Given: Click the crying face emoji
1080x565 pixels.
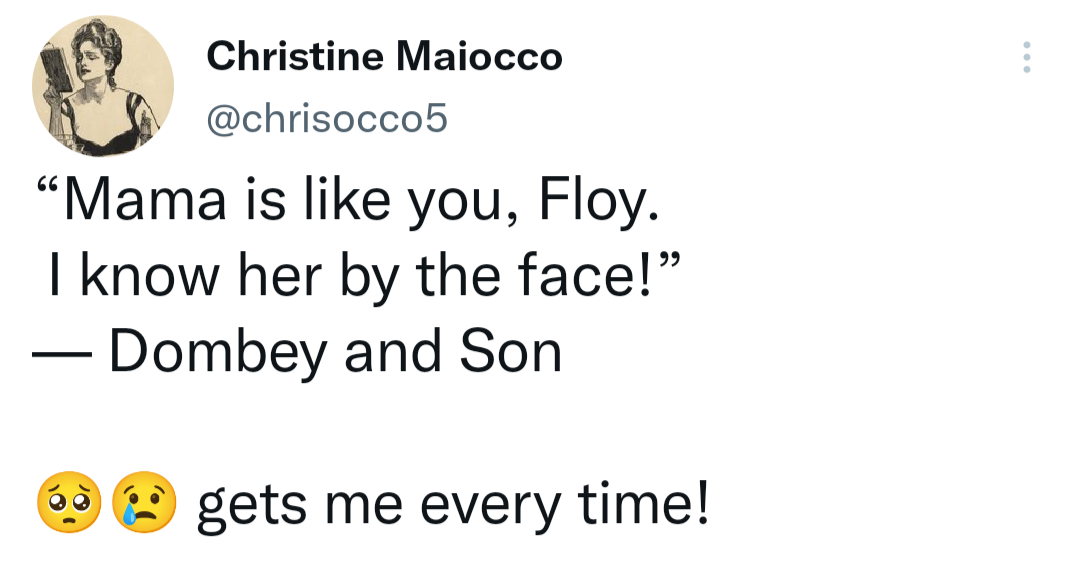Looking at the screenshot, I should coord(145,504).
